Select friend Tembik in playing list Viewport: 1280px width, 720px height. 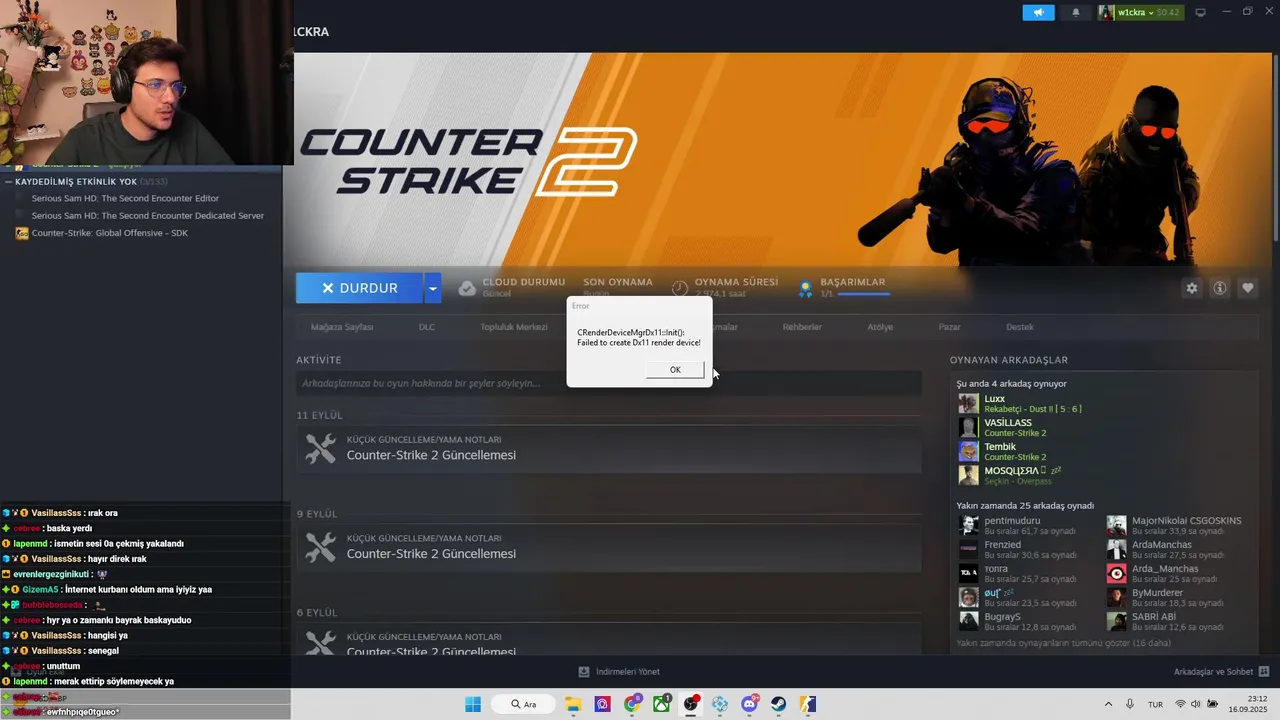click(x=1000, y=447)
